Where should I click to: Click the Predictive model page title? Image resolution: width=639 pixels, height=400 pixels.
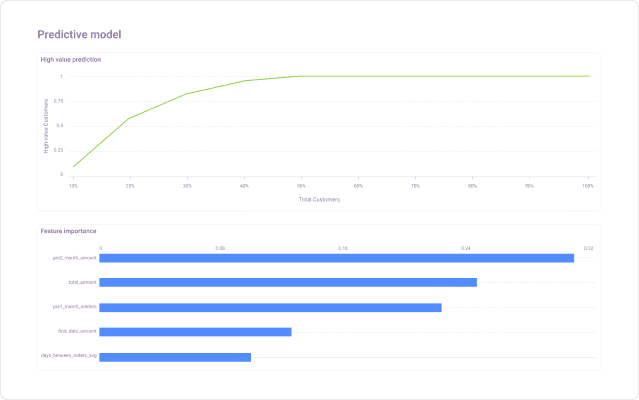pos(80,35)
